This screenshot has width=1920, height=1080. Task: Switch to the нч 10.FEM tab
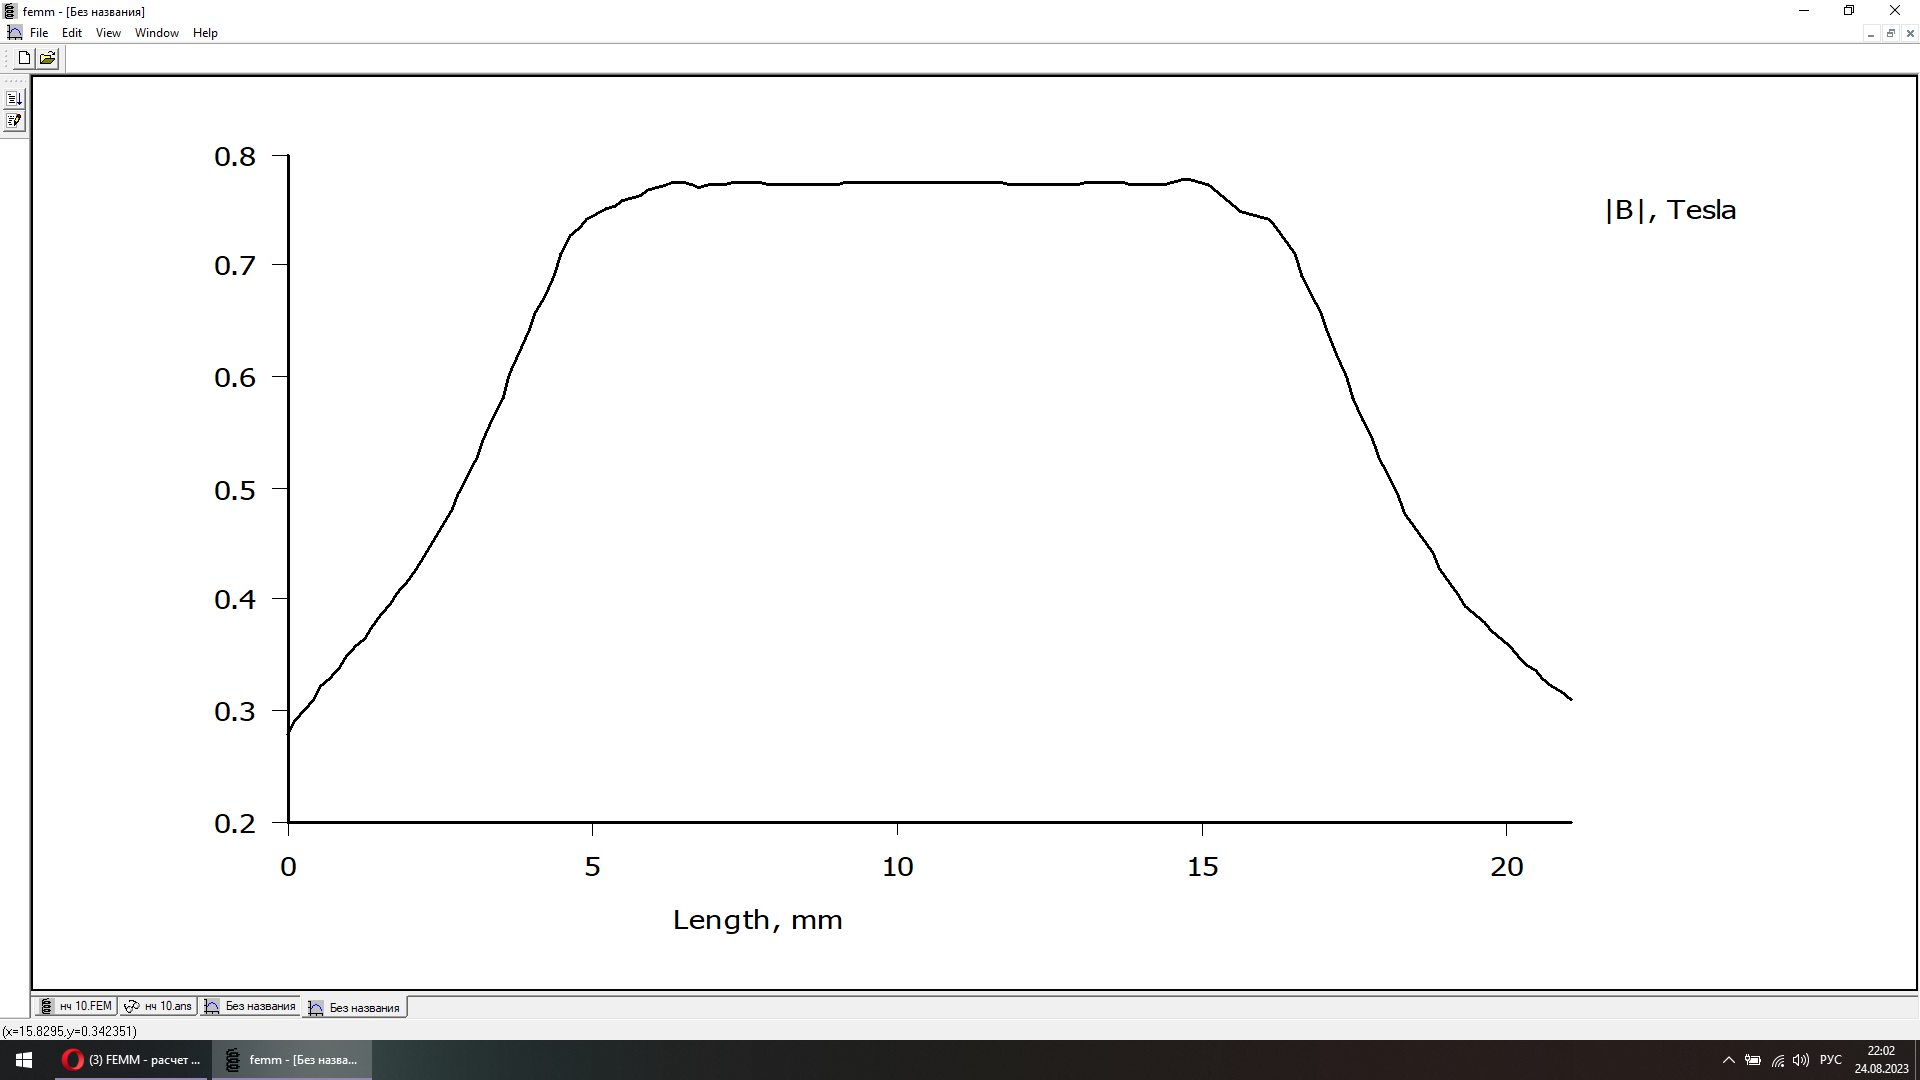(x=77, y=1006)
